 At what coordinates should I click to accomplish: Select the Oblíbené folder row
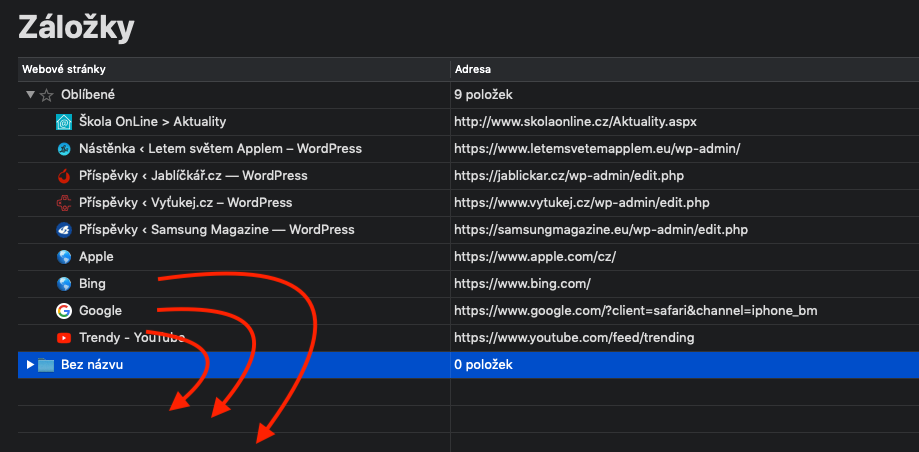point(468,95)
